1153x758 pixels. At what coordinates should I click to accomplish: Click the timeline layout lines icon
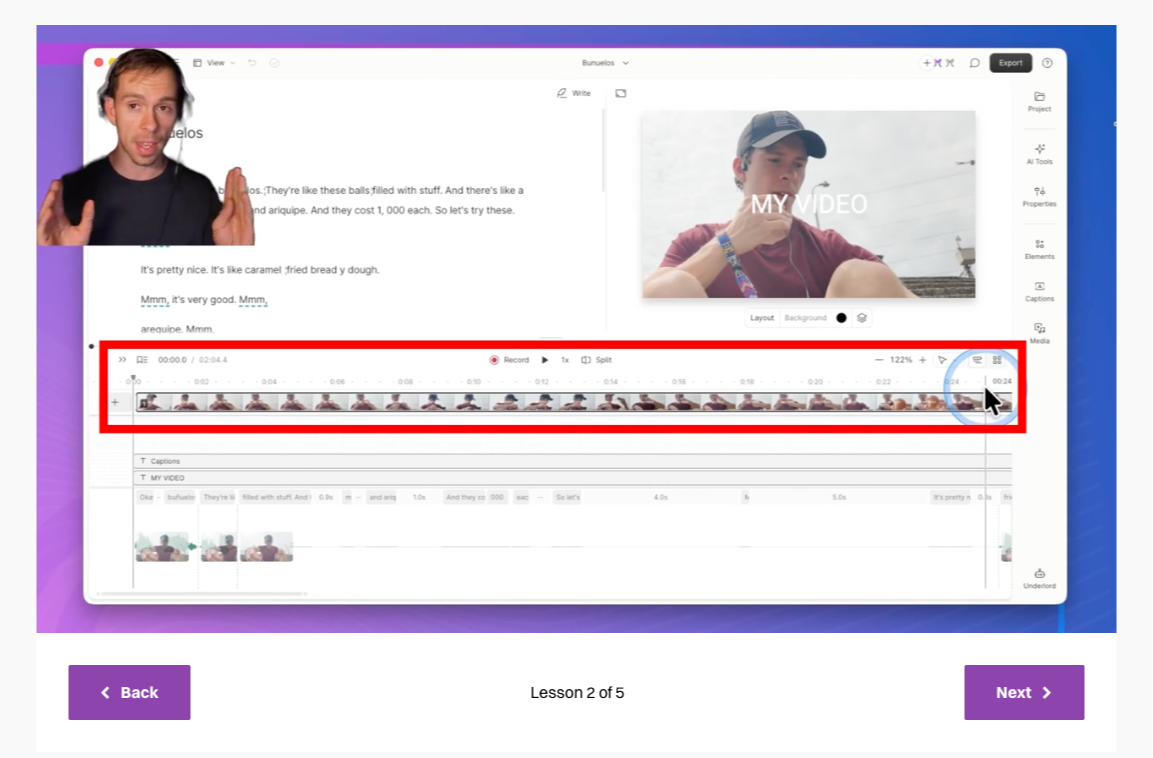click(977, 360)
